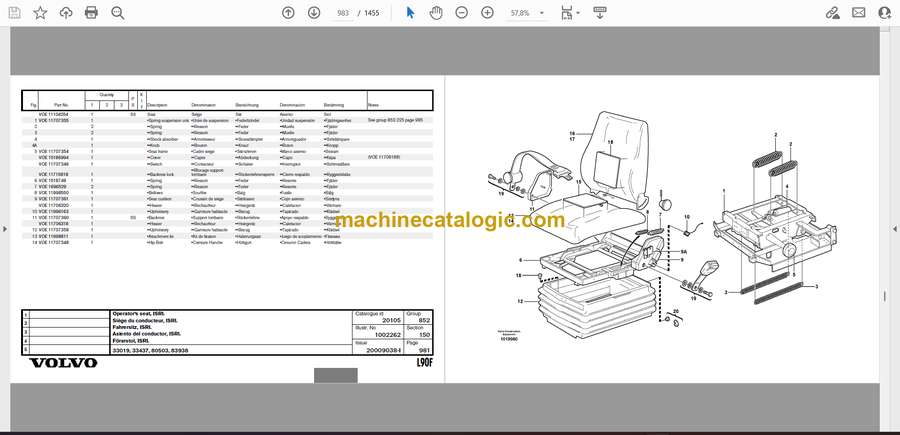Image resolution: width=900 pixels, height=435 pixels.
Task: Click group value 852 in footer box
Action: [425, 321]
